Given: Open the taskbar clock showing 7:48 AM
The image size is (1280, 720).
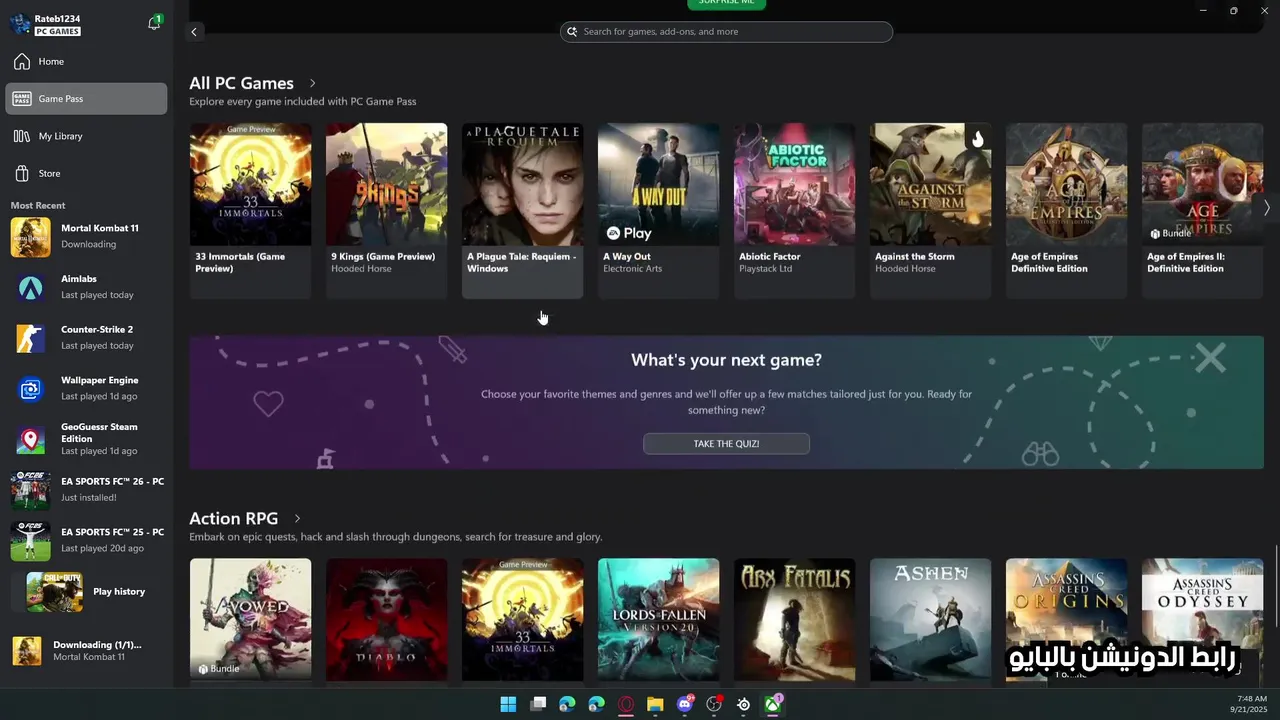Looking at the screenshot, I should coord(1251,704).
